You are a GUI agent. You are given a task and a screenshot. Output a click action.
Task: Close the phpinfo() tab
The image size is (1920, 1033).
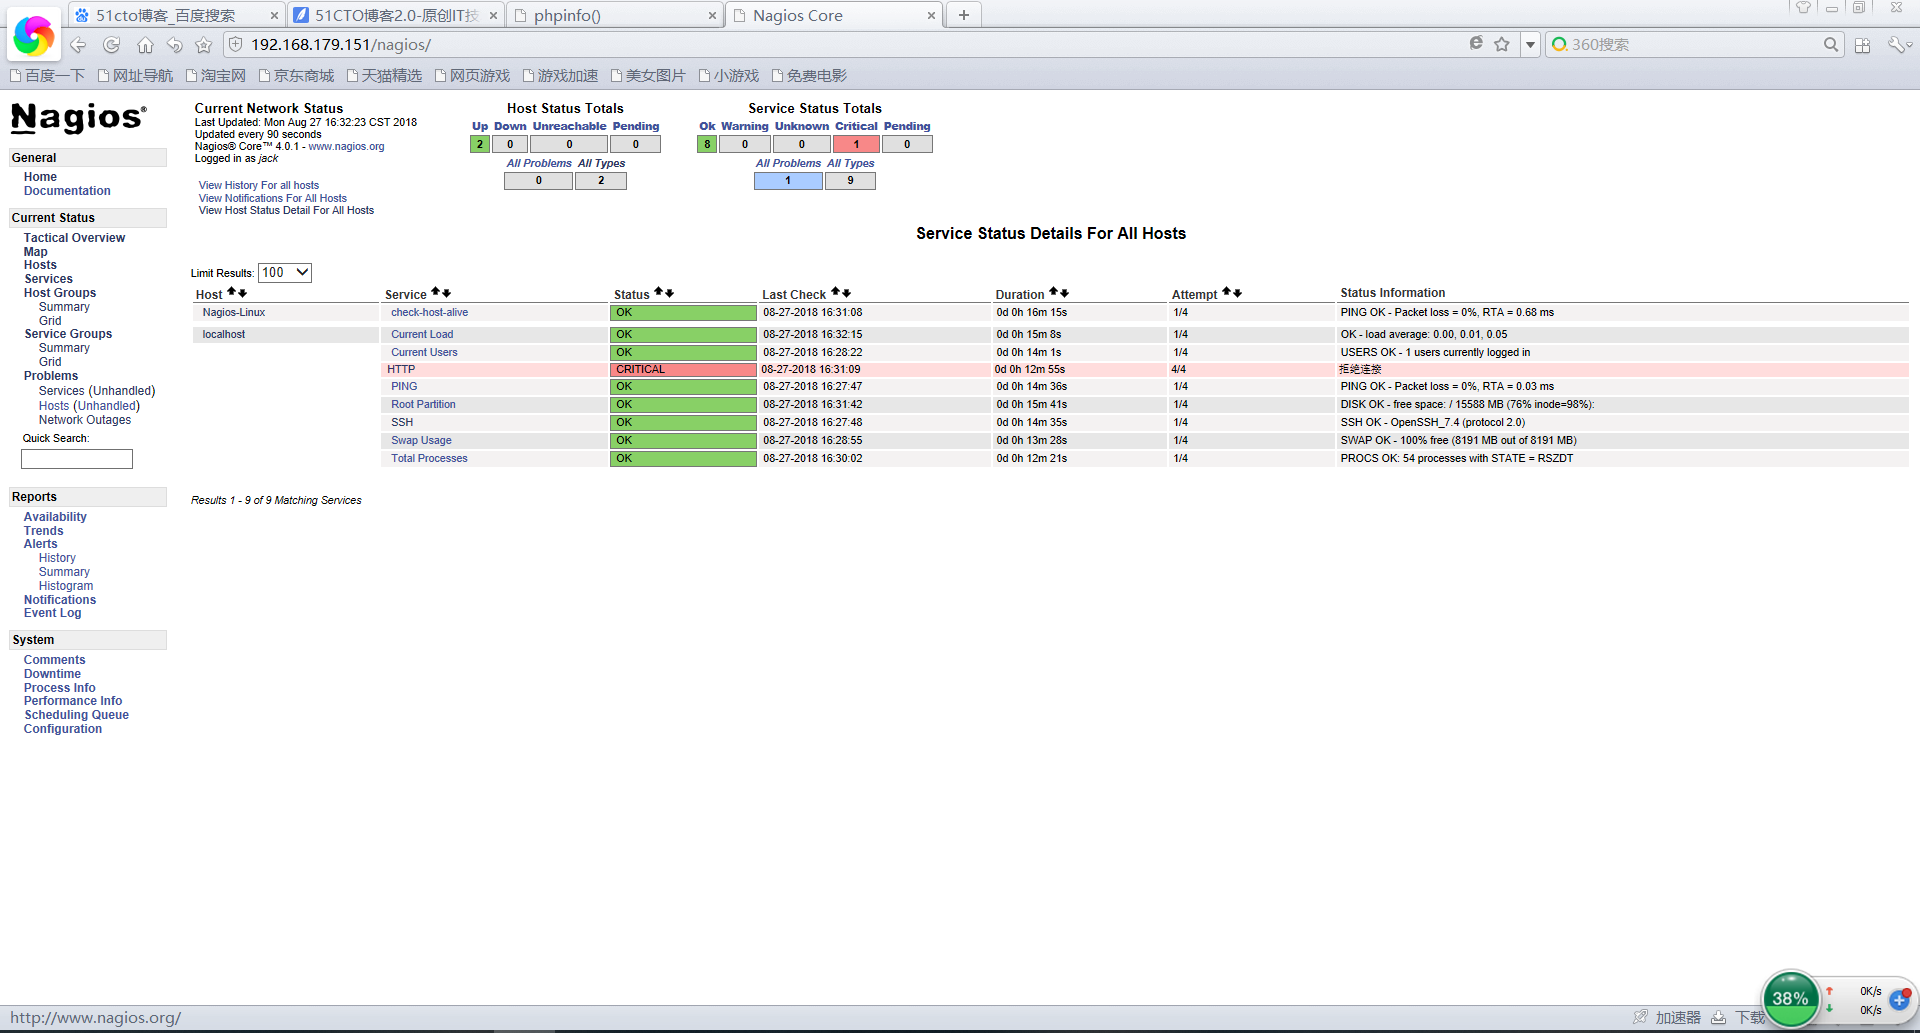pos(712,16)
